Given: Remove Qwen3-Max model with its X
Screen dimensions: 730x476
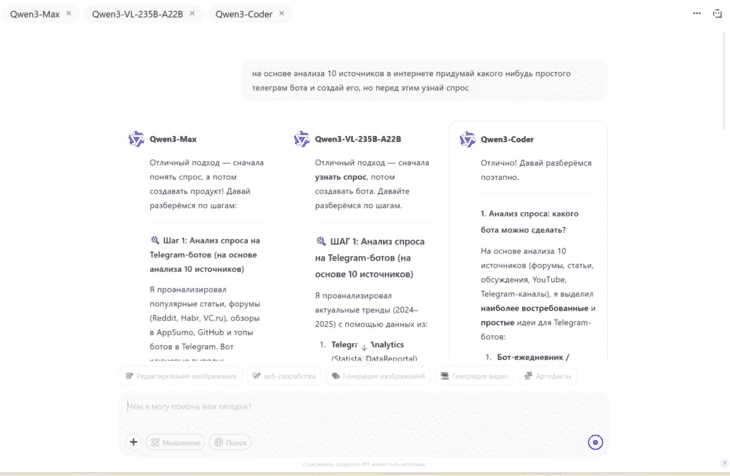Looking at the screenshot, I should pos(68,14).
